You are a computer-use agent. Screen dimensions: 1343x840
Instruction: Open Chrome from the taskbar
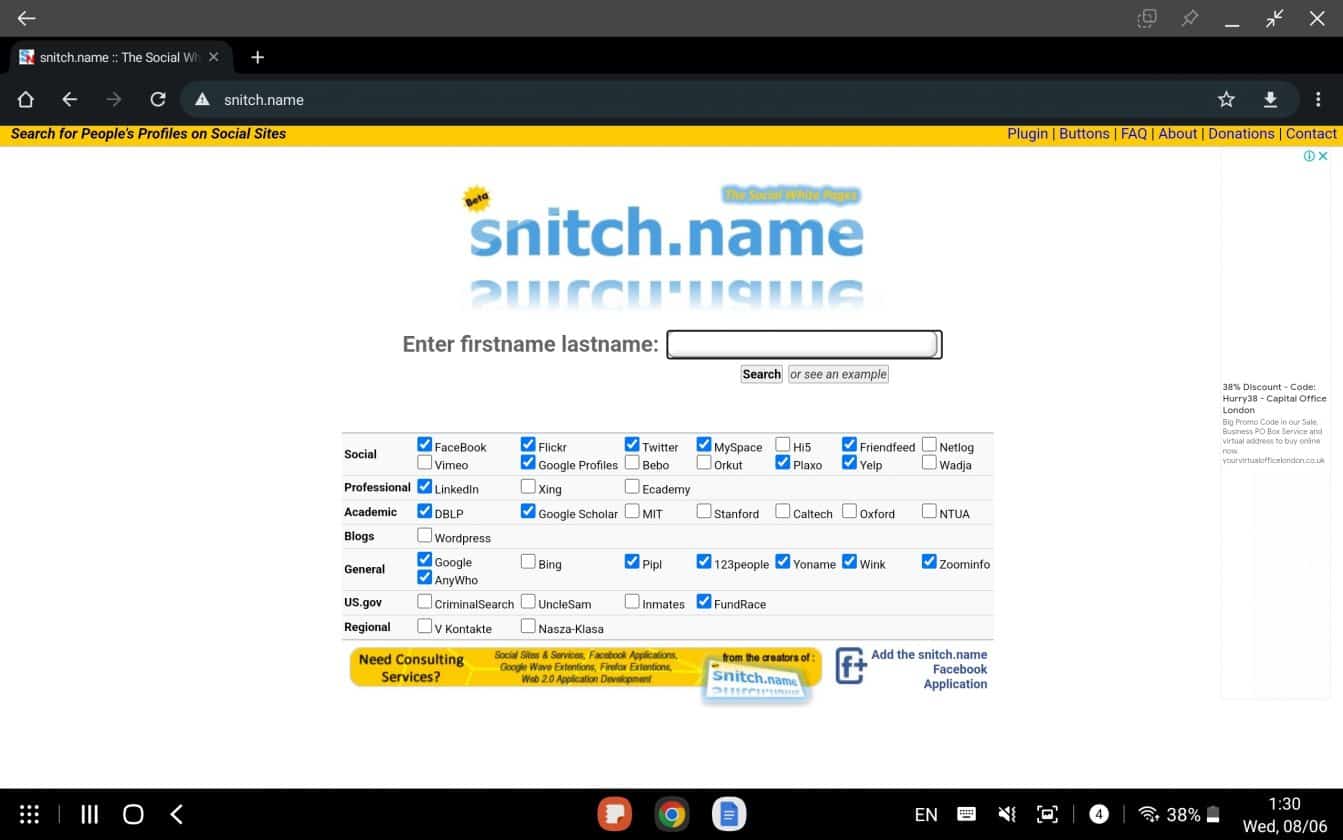coord(671,813)
